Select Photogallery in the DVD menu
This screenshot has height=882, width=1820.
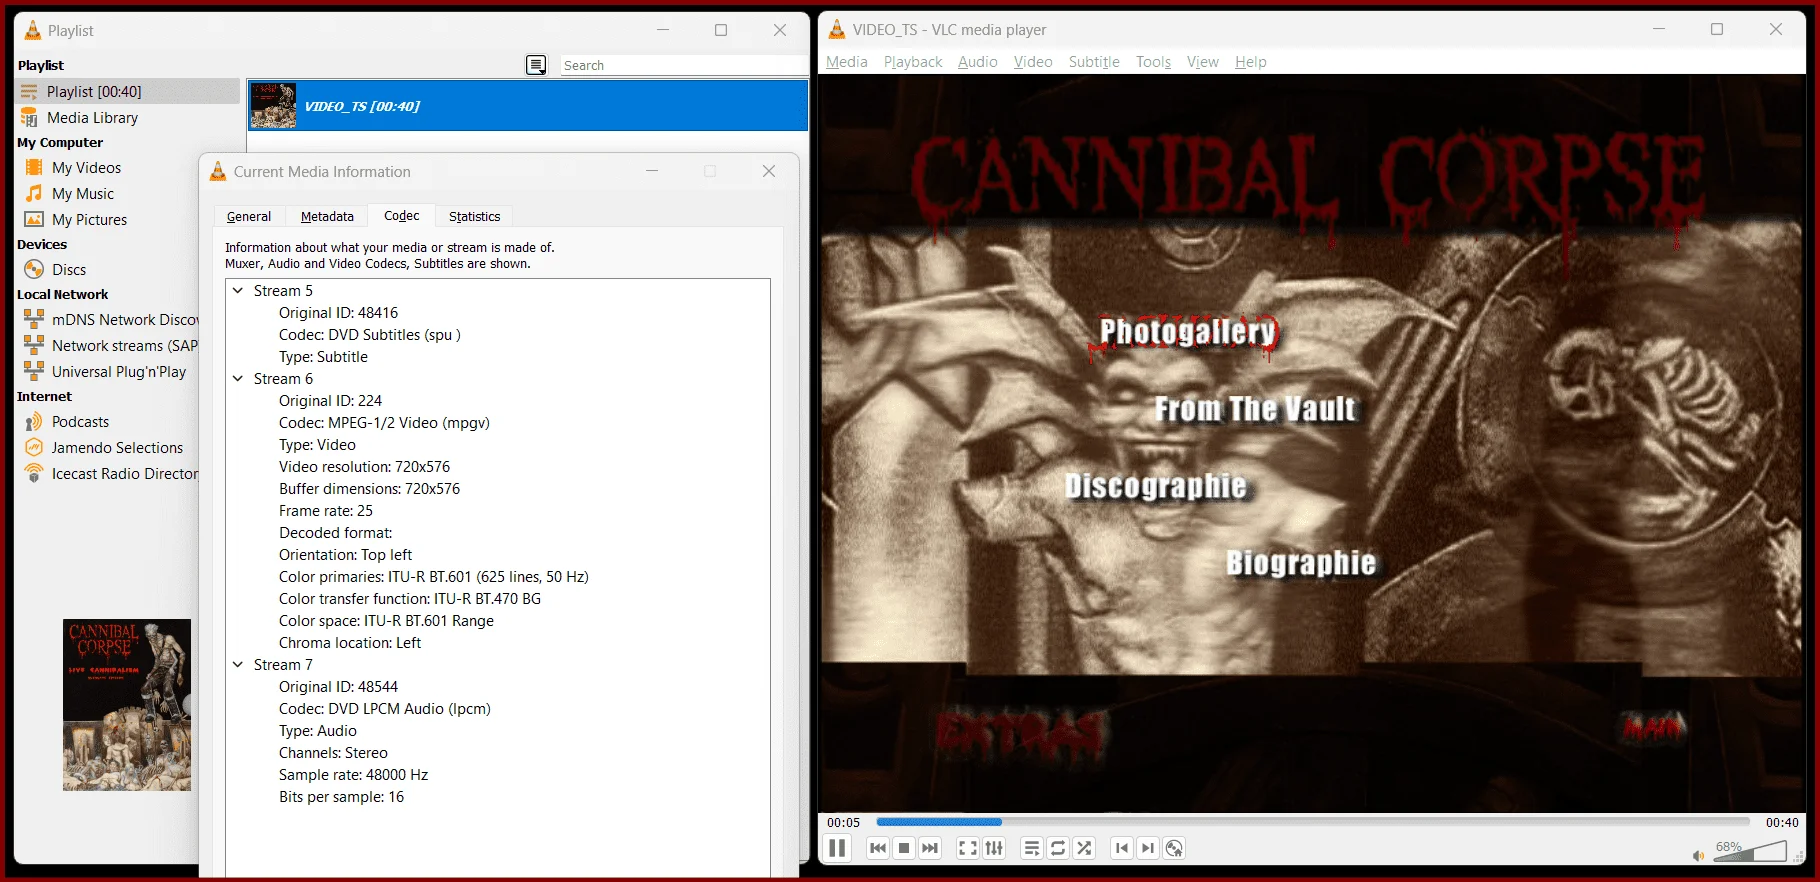click(x=1188, y=331)
